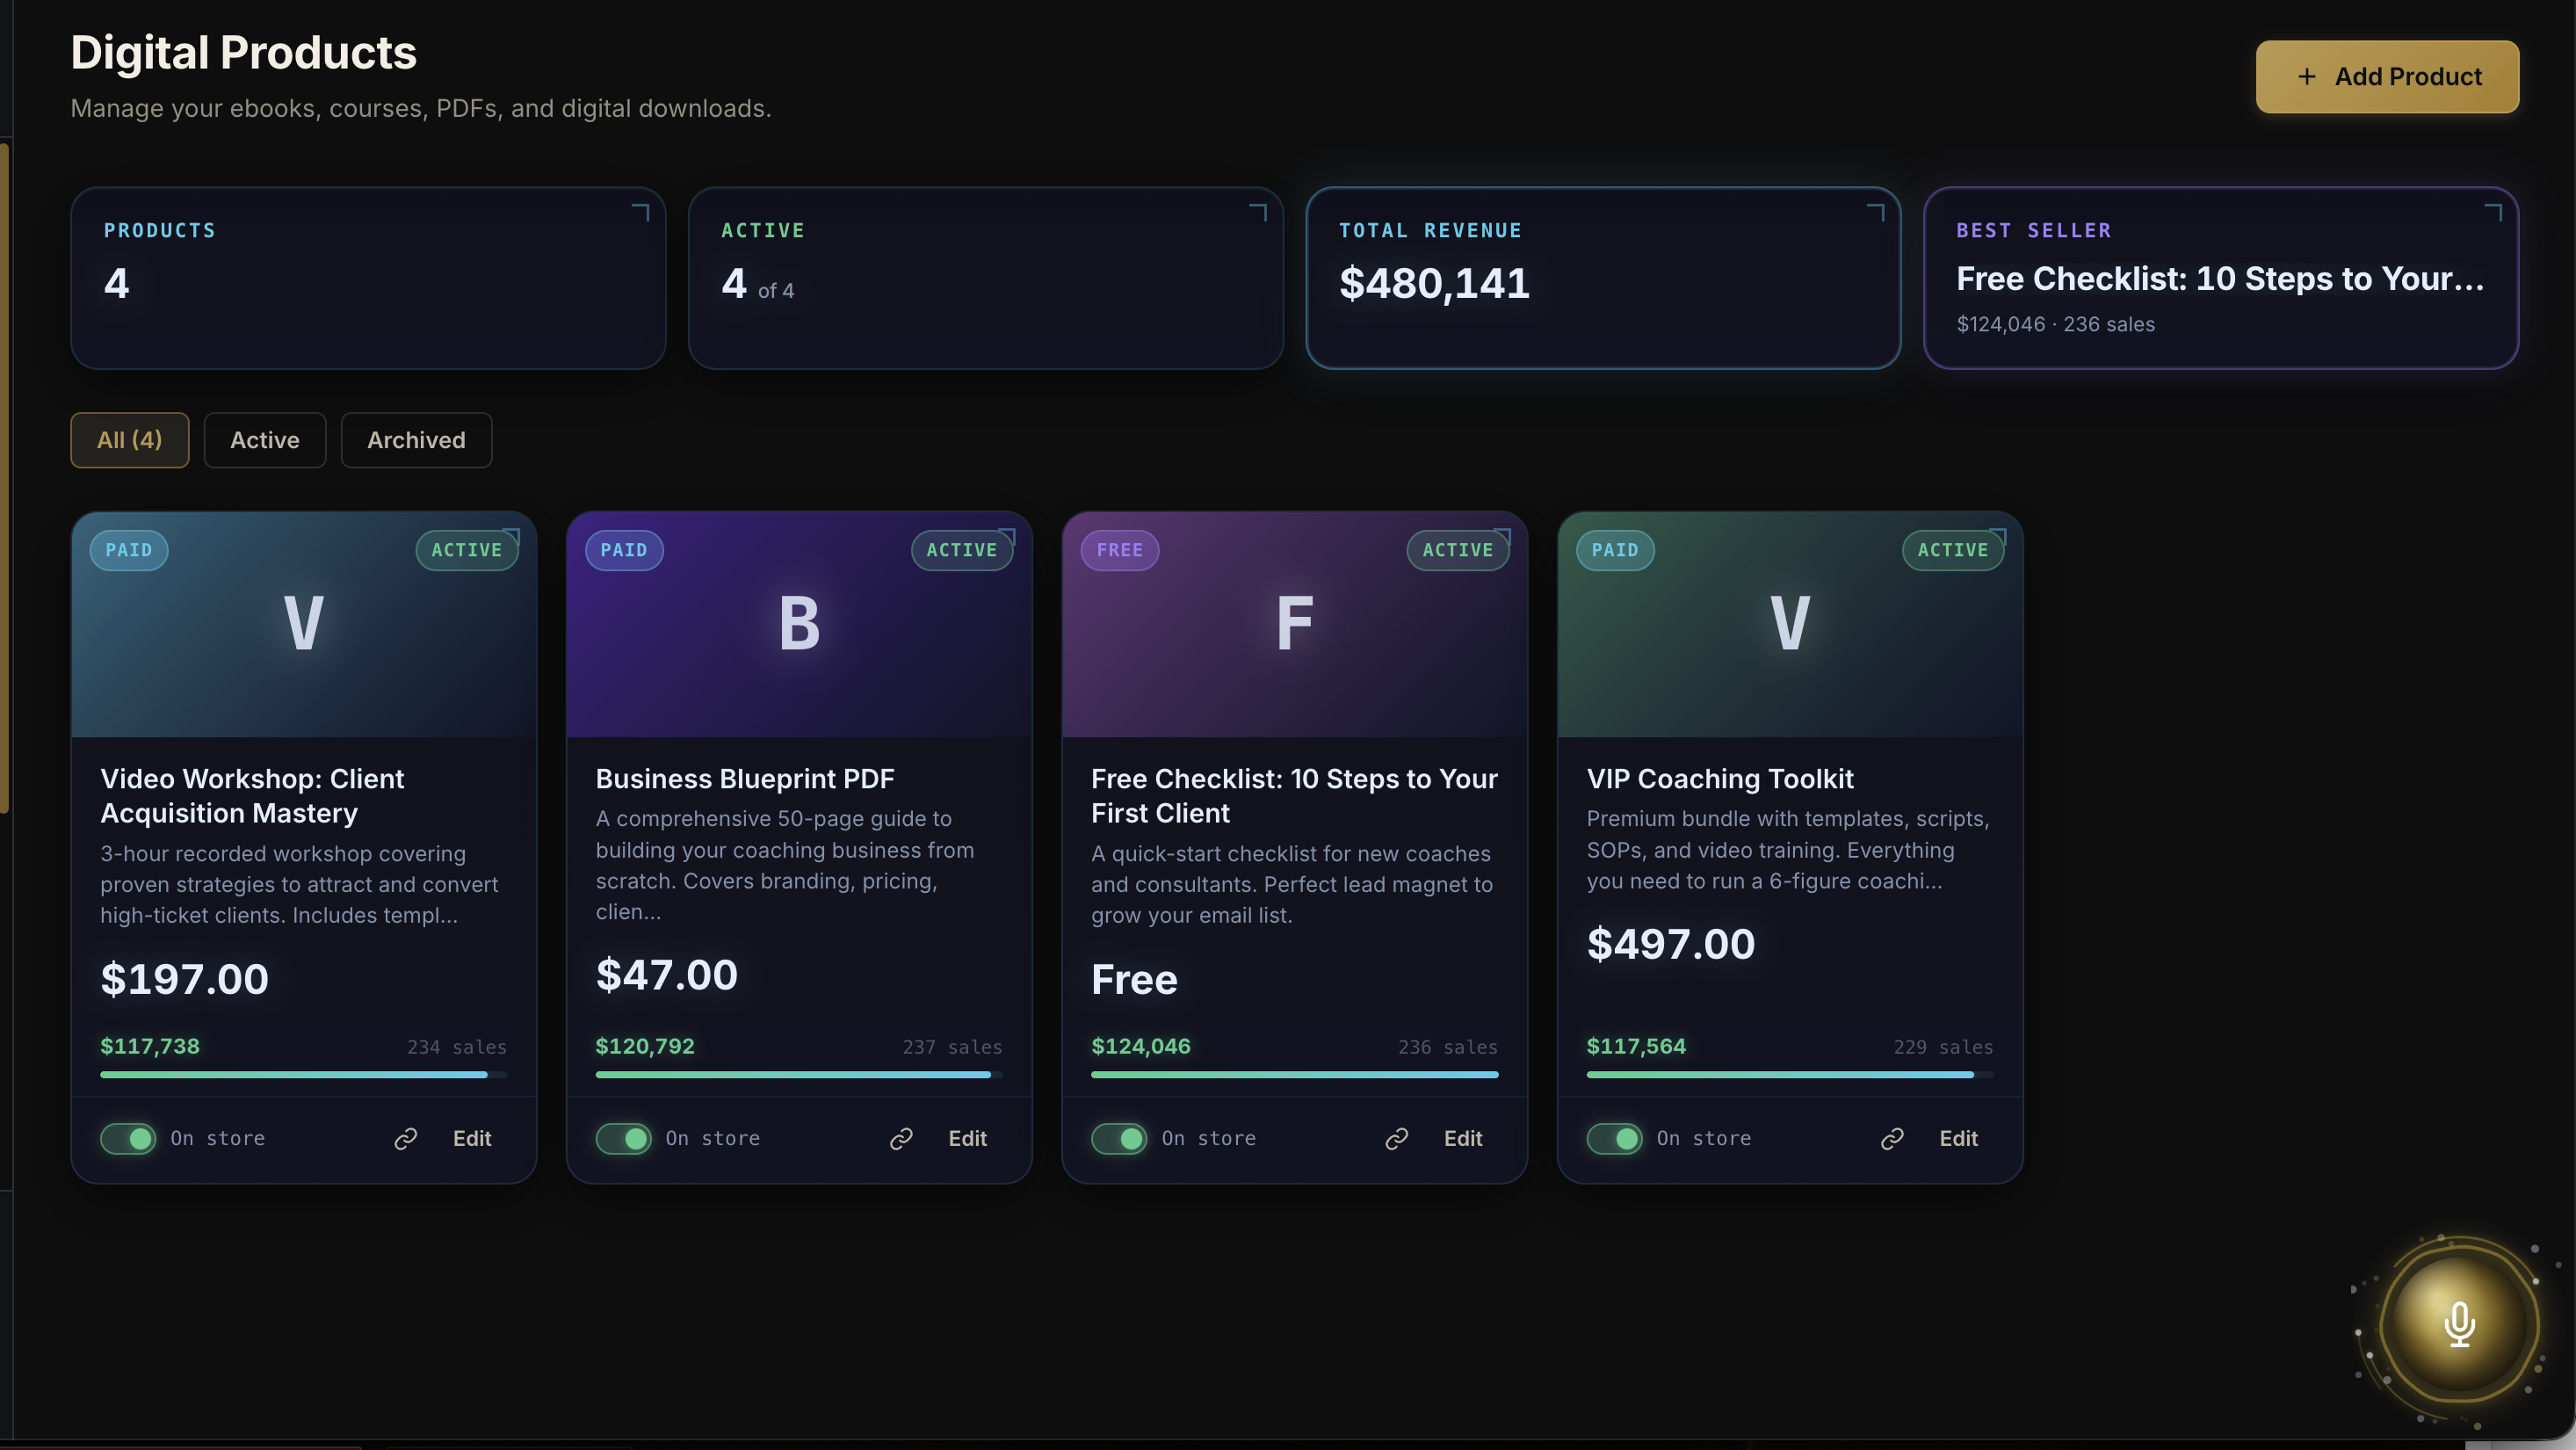Copy link icon for VIP Coaching Toolkit
The image size is (2576, 1450).
(1892, 1139)
